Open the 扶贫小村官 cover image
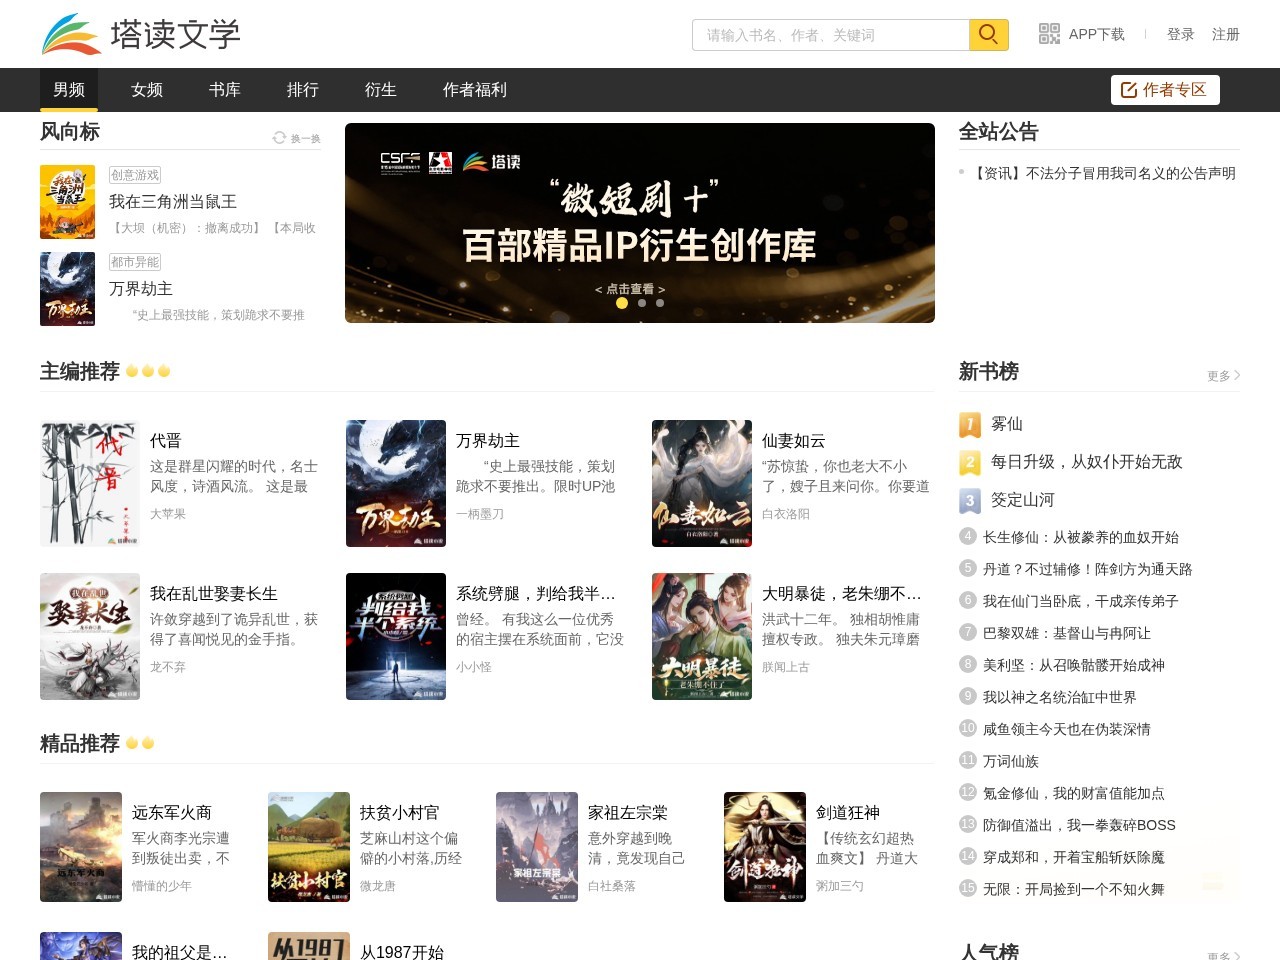This screenshot has width=1280, height=960. (309, 847)
